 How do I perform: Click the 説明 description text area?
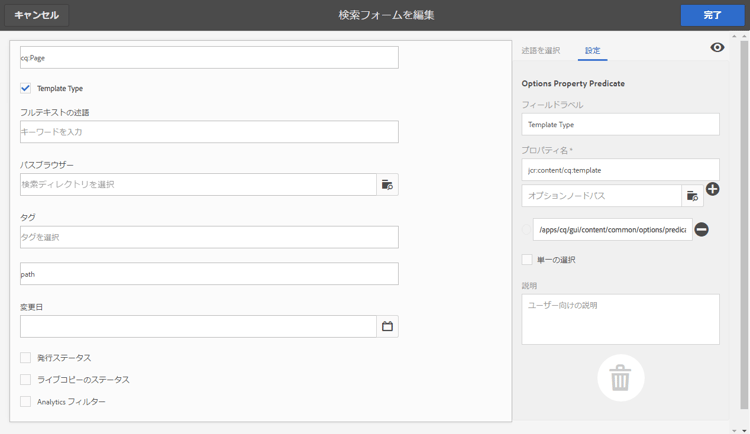pos(620,319)
